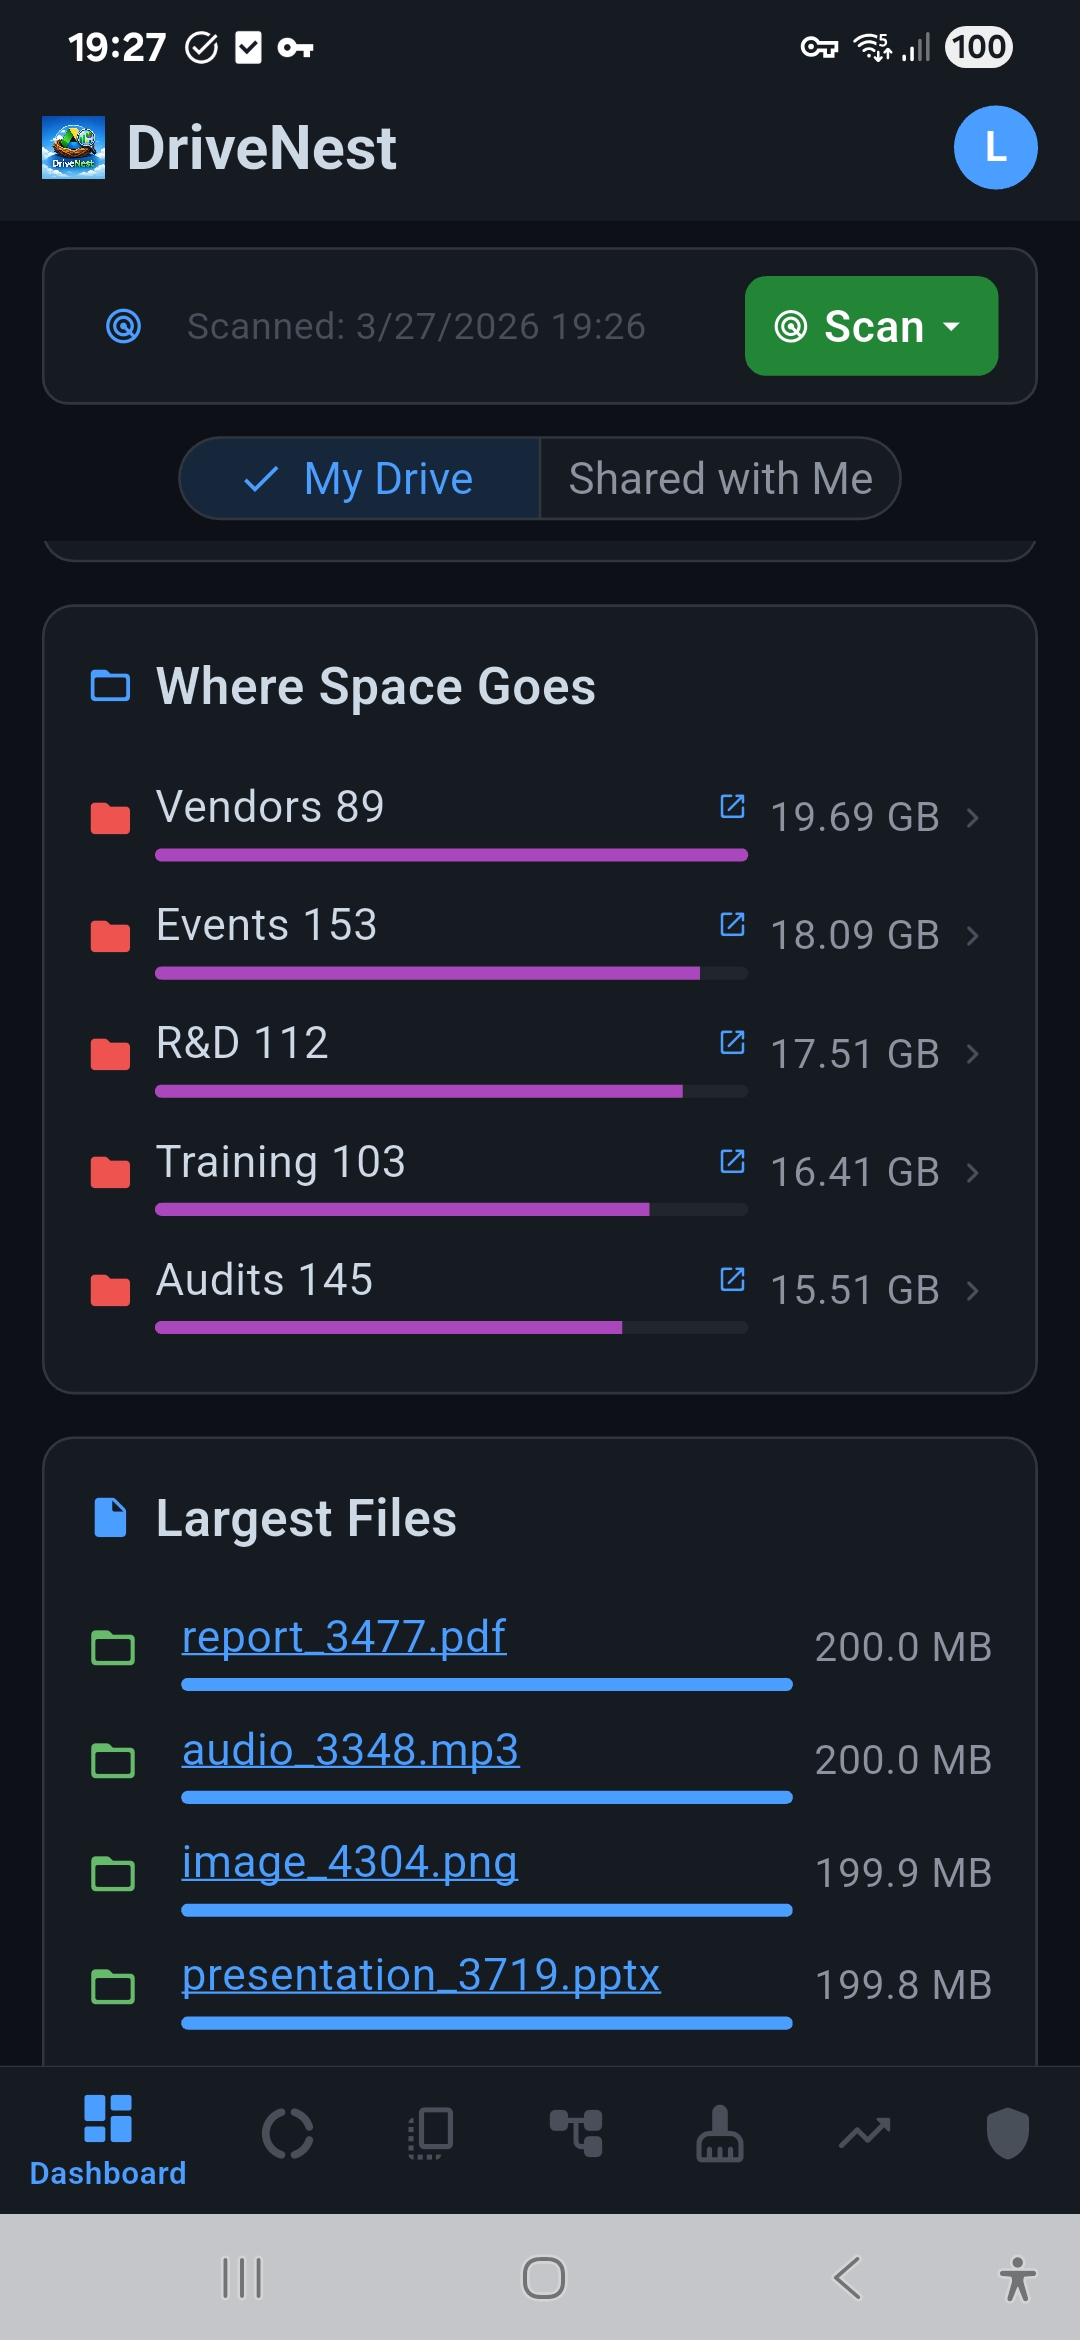Click the Scanned: 3/27/2026 19:26 text

(416, 326)
